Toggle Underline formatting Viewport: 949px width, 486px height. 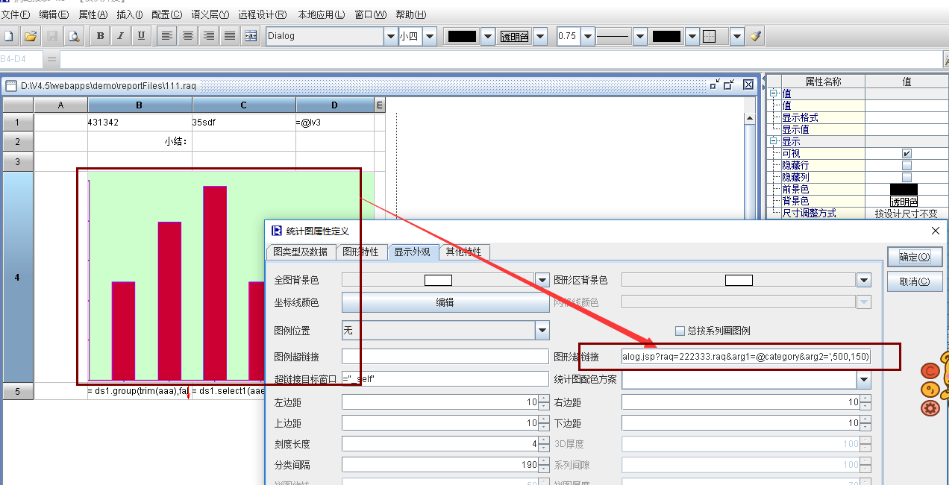point(141,36)
